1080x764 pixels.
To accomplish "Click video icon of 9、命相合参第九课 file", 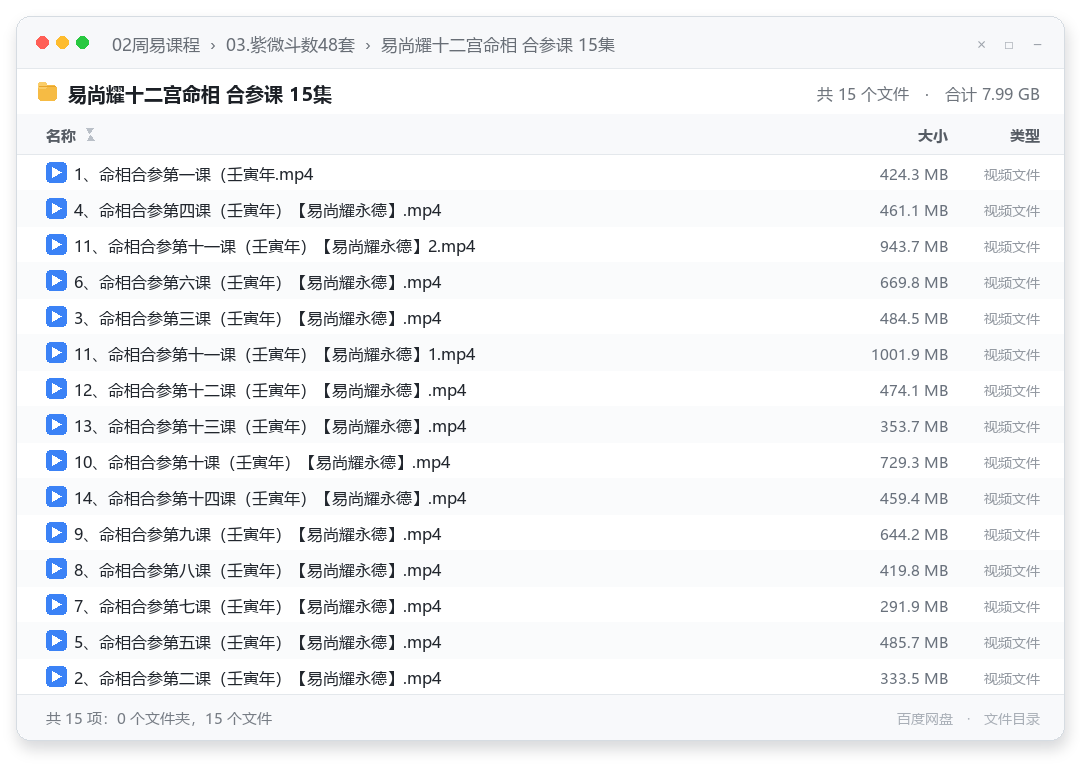I will point(56,533).
